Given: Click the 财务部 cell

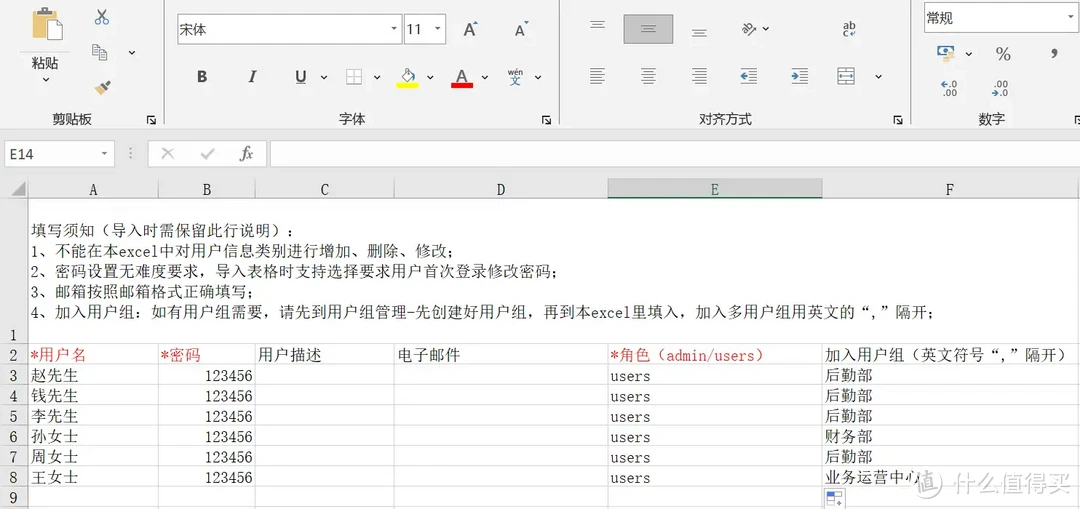Looking at the screenshot, I should pos(951,437).
